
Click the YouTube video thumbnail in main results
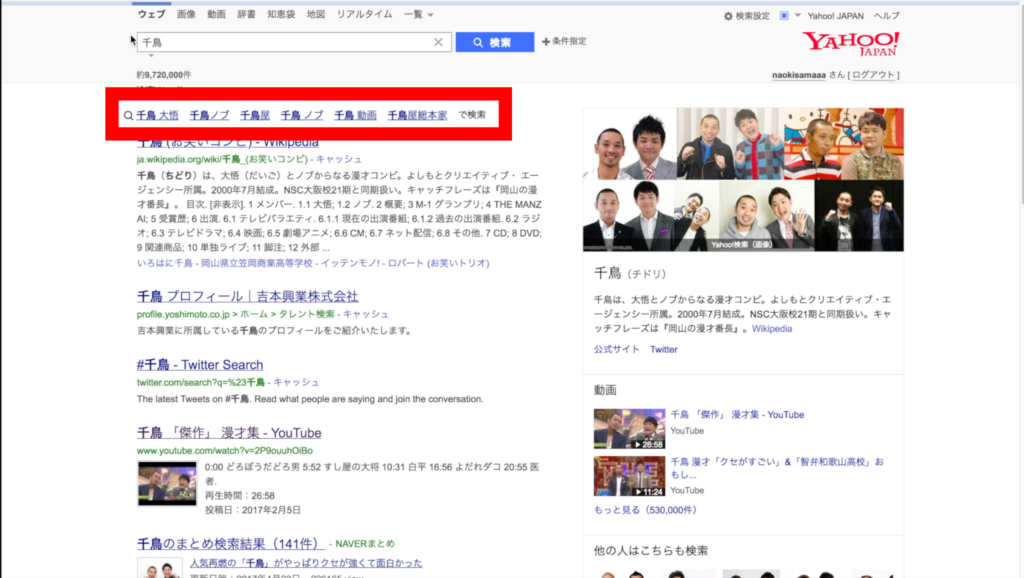coord(167,483)
